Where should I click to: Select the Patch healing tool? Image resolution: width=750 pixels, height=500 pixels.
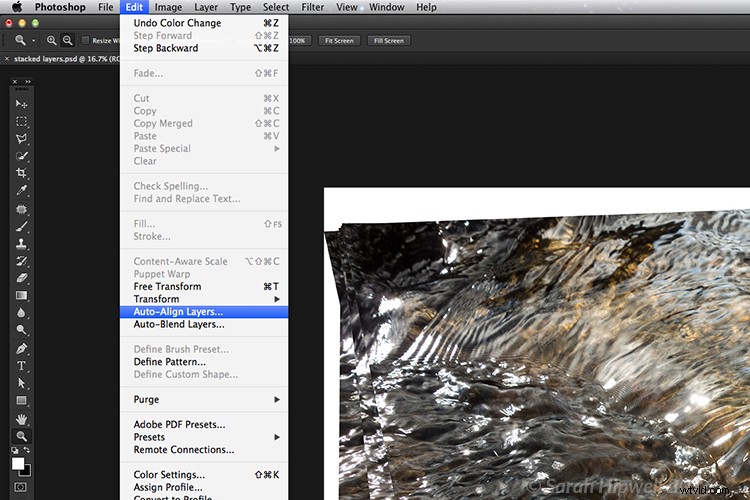[x=21, y=209]
